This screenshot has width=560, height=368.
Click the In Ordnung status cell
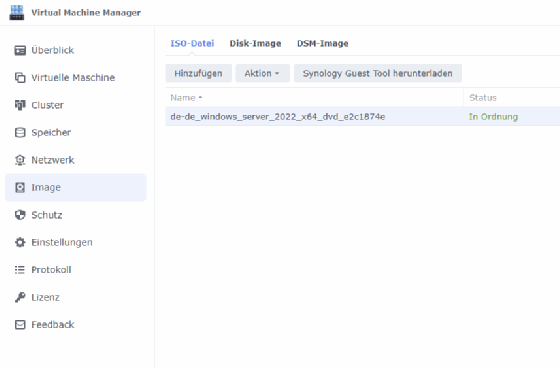[x=493, y=116]
